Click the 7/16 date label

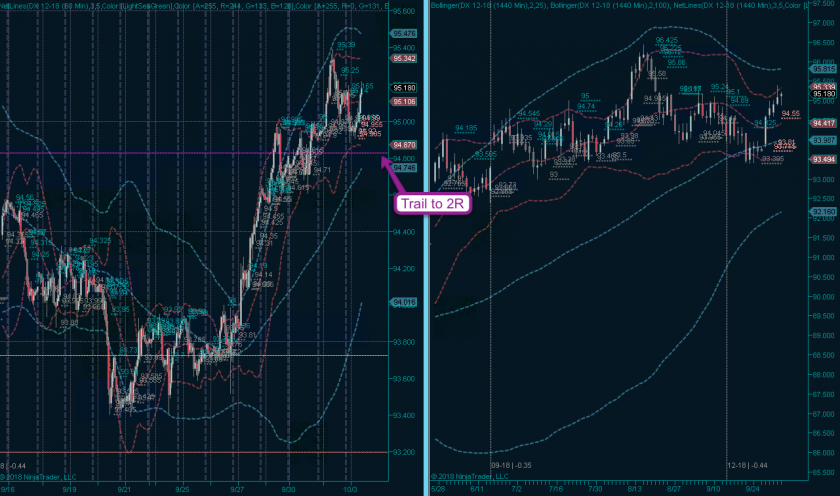pos(556,489)
